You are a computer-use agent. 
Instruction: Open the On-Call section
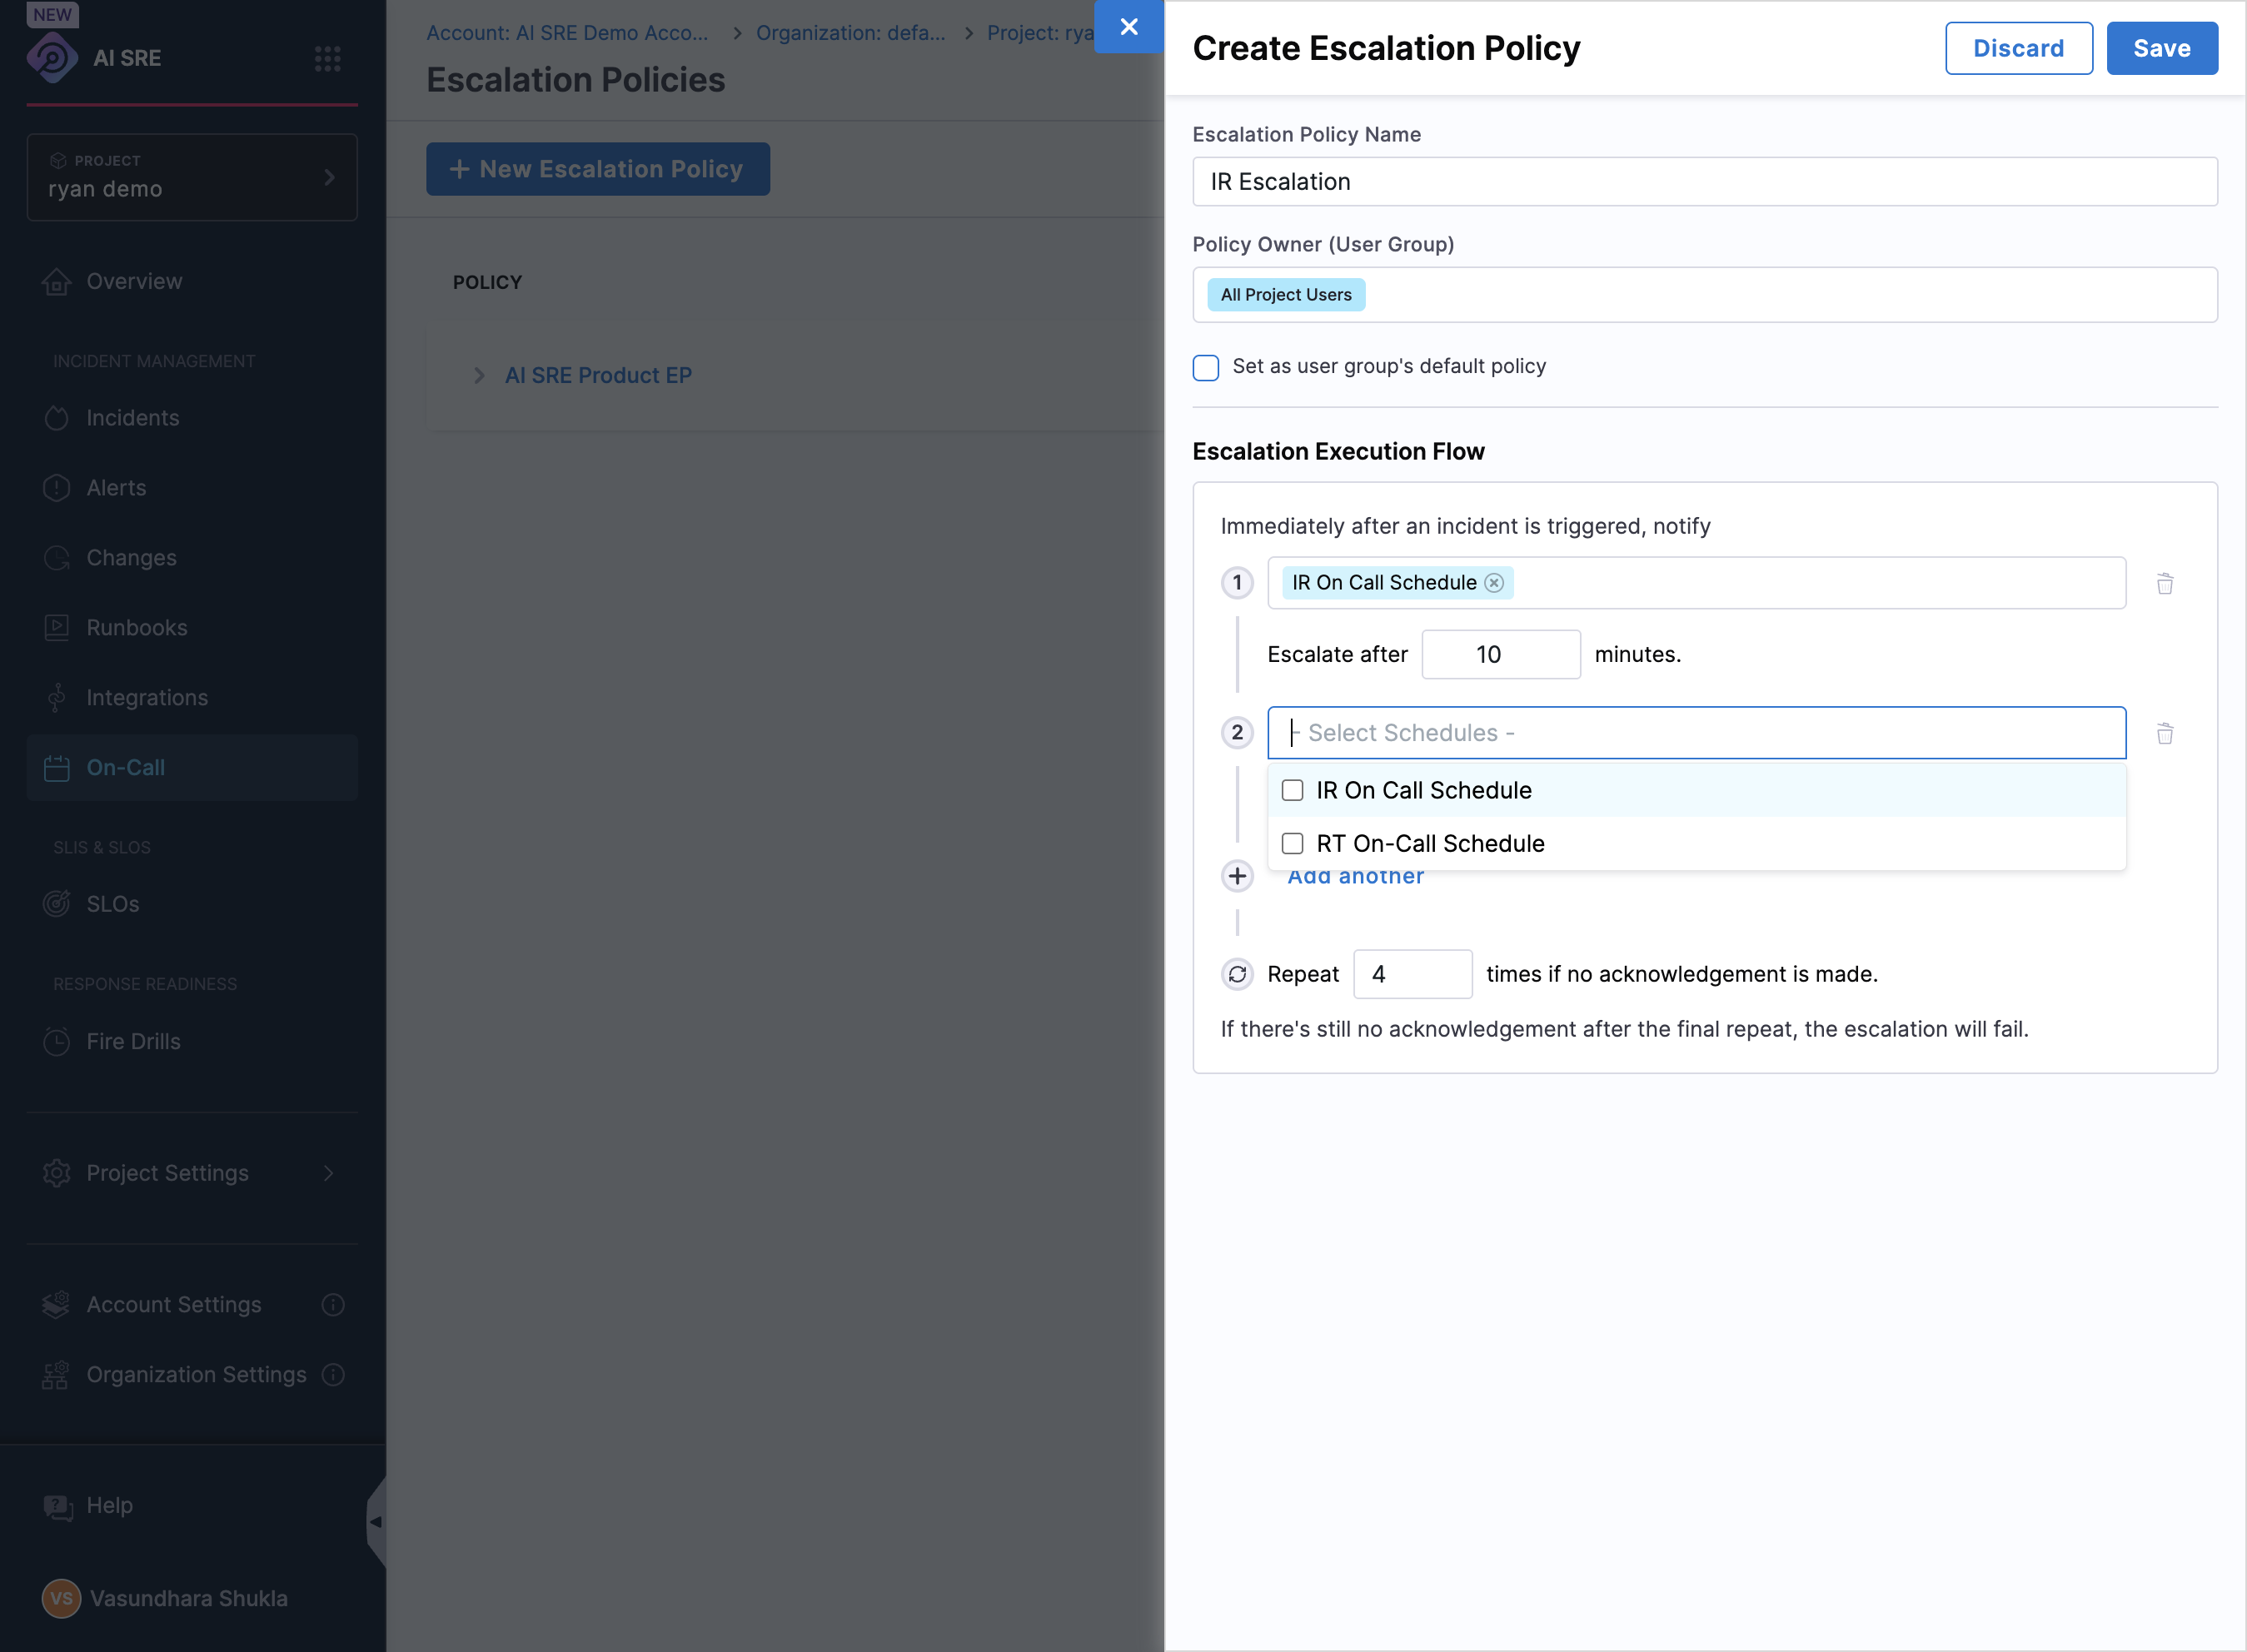[192, 768]
